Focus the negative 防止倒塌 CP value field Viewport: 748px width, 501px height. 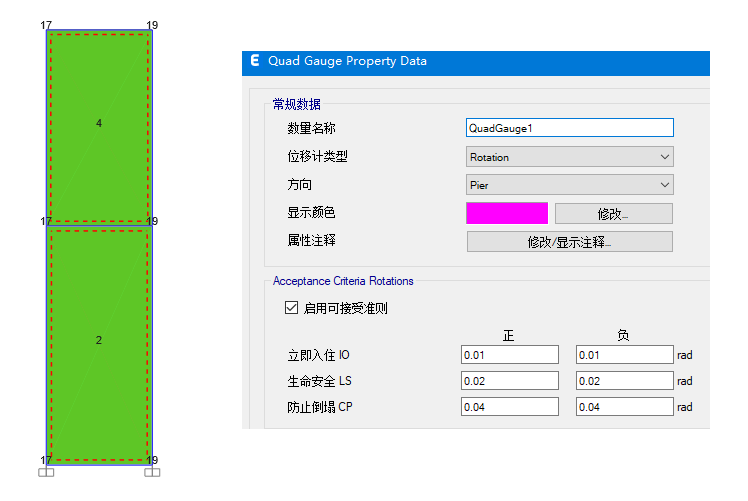[x=624, y=407]
